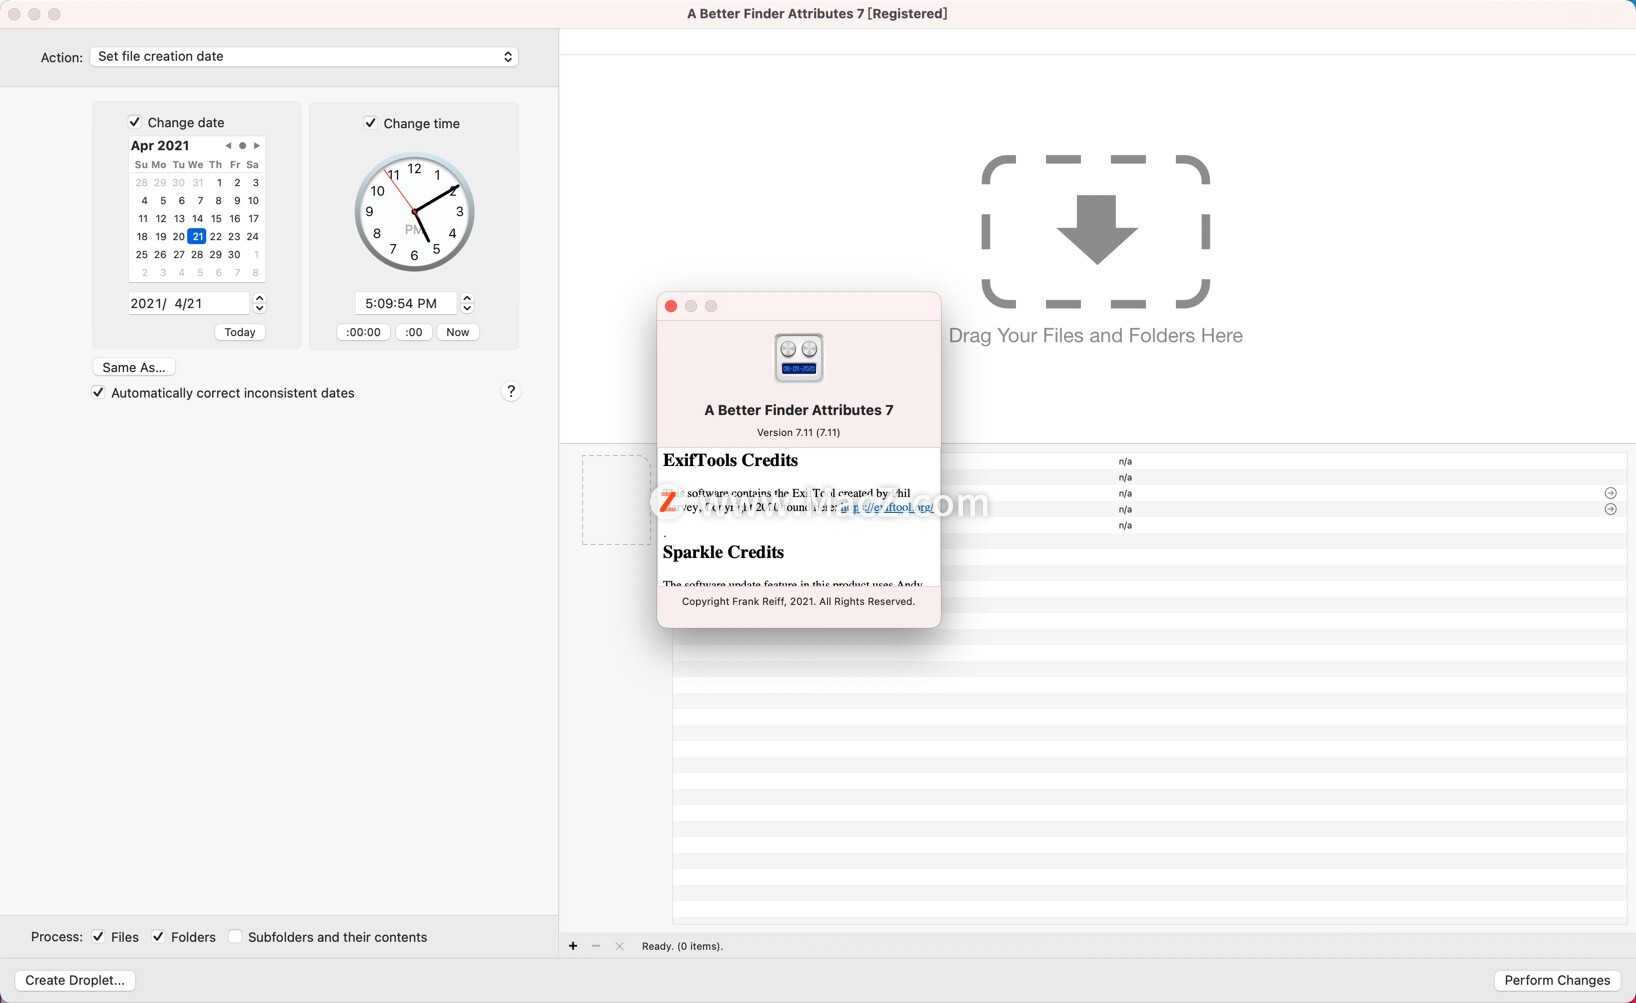Click the date field 2021/4/21

[x=188, y=303]
